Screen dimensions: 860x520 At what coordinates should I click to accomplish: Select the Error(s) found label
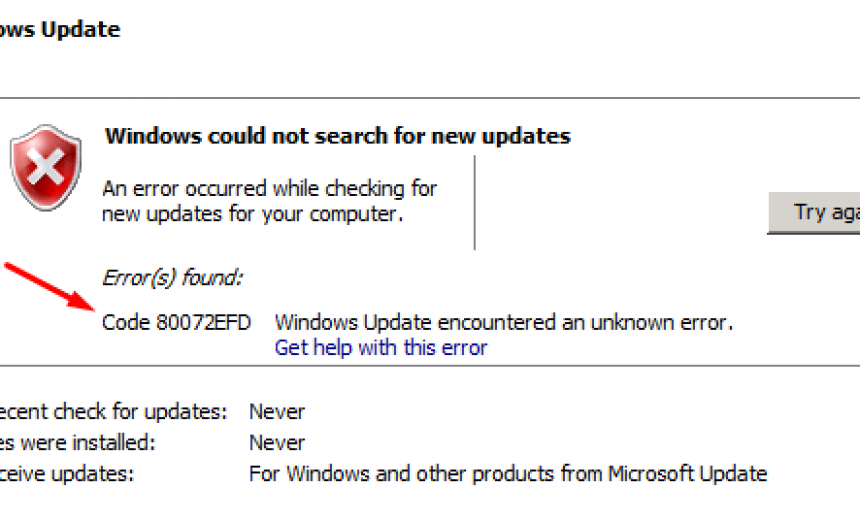pos(172,278)
